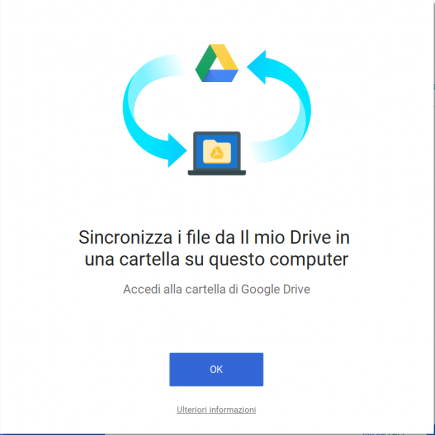The image size is (435, 435).
Task: Click the green segment of Drive logo
Action: coord(204,63)
